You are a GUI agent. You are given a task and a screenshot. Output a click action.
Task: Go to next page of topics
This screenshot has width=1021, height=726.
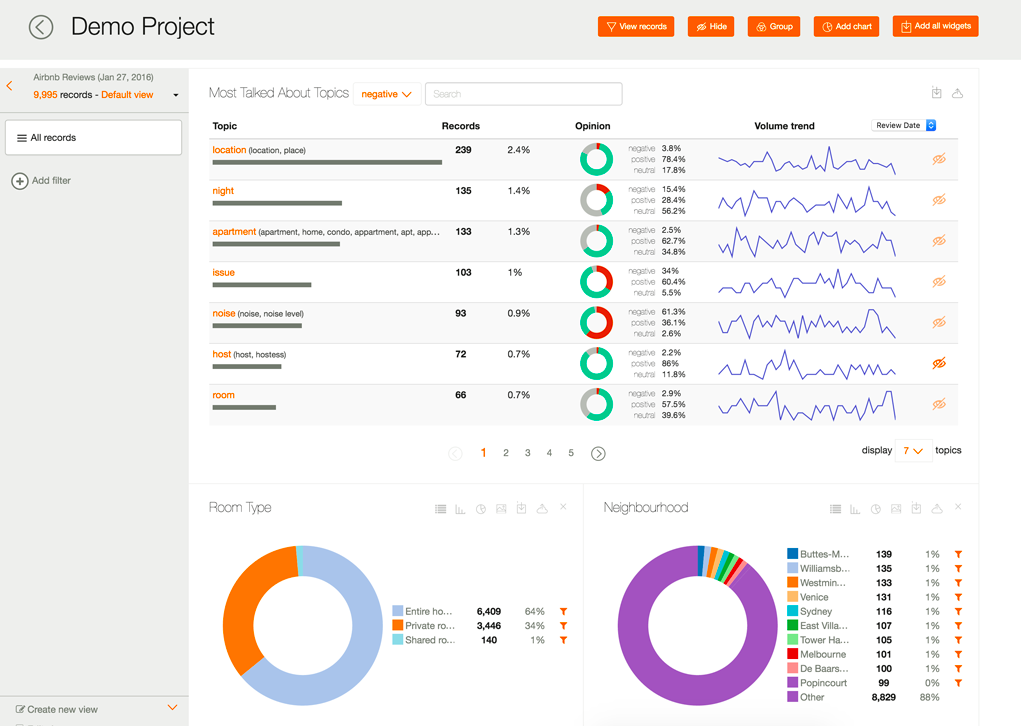pyautogui.click(x=598, y=453)
